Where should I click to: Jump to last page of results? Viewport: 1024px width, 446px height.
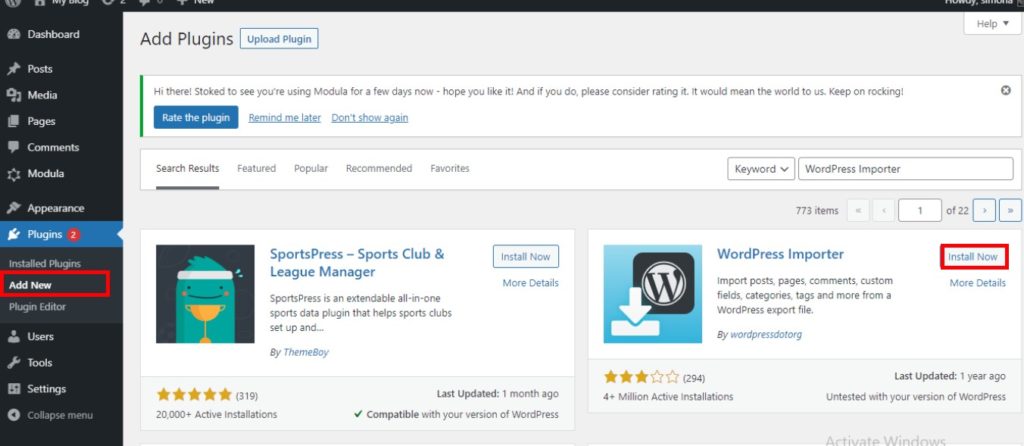click(x=1010, y=210)
